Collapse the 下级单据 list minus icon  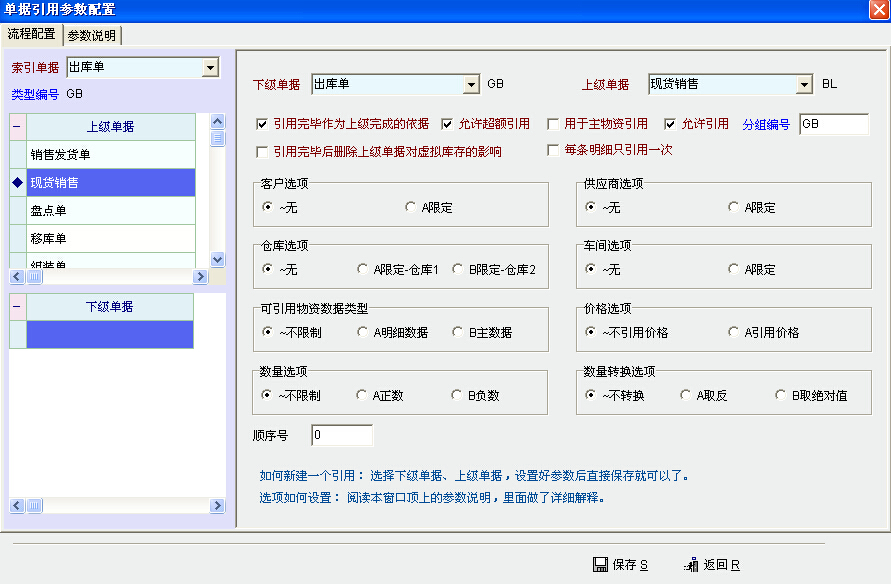pyautogui.click(x=17, y=307)
